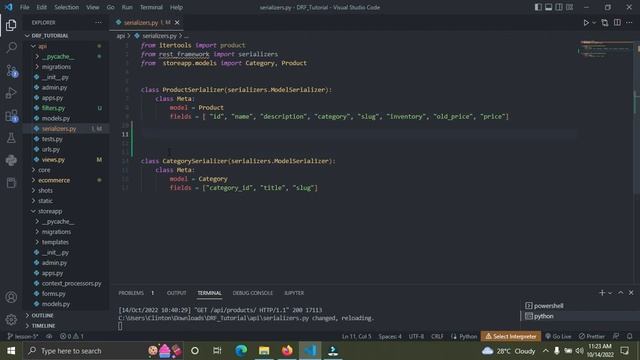Expand the shots folder
The image size is (640, 360).
[45, 191]
